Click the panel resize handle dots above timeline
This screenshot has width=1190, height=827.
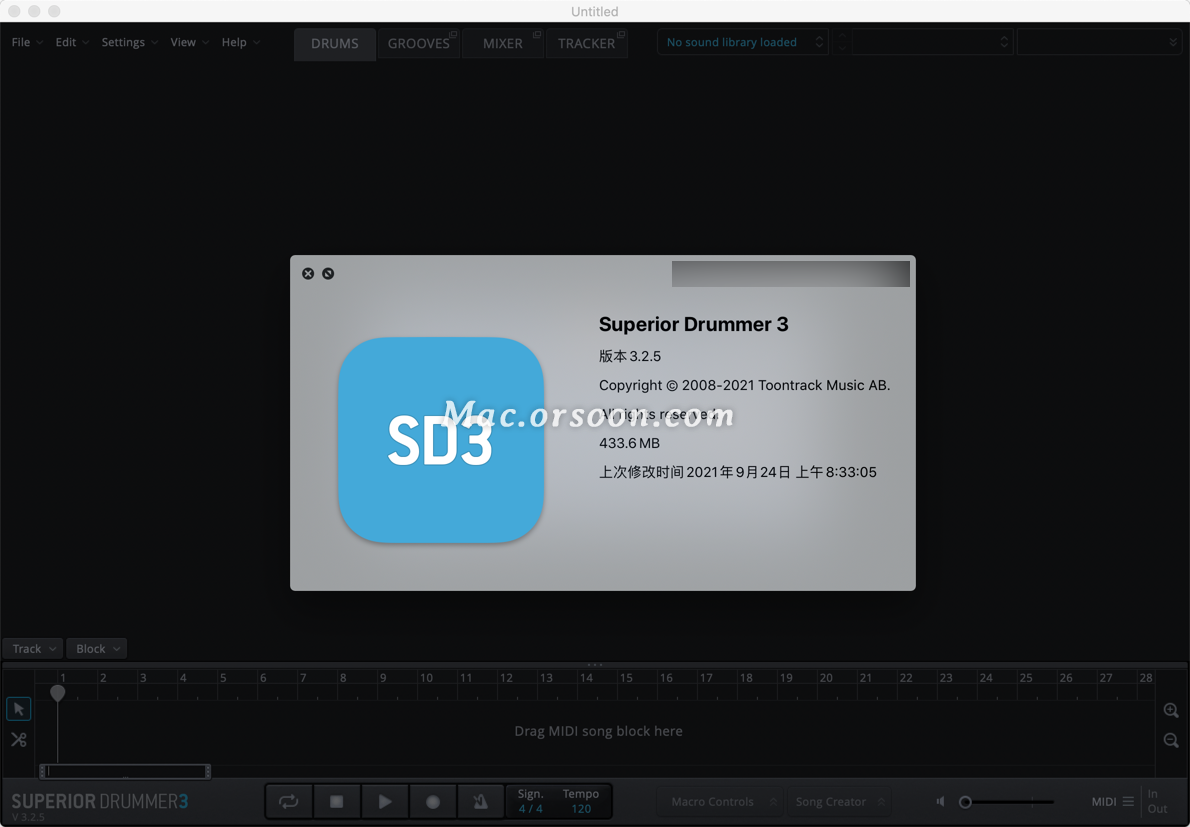click(x=595, y=665)
